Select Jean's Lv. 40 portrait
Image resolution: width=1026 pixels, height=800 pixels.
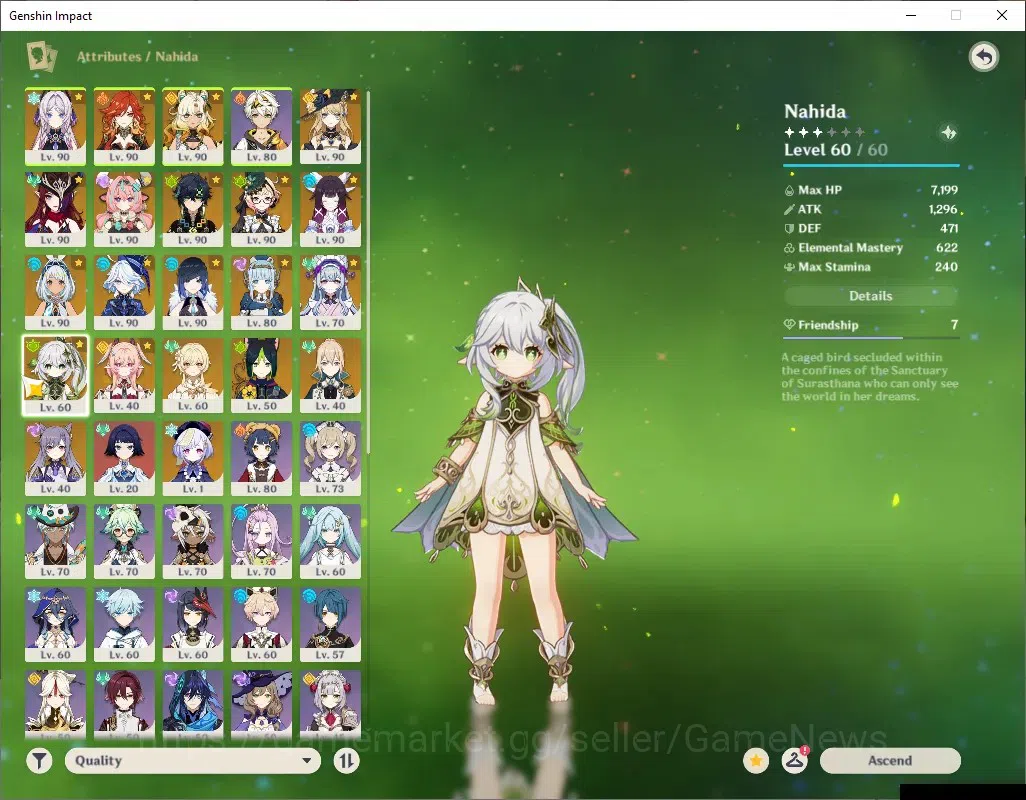click(x=330, y=375)
